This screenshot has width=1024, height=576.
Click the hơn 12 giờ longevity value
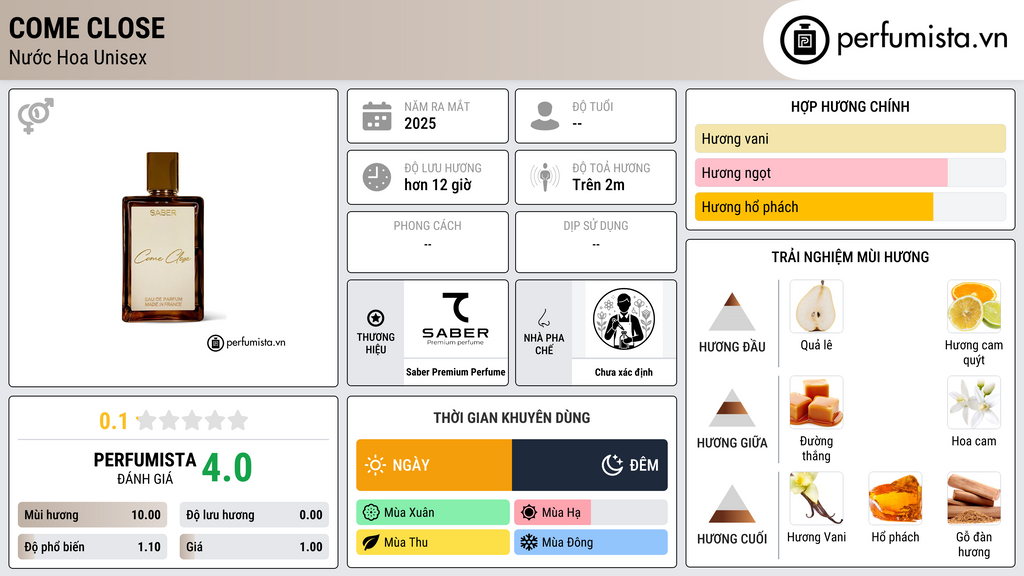coord(438,185)
